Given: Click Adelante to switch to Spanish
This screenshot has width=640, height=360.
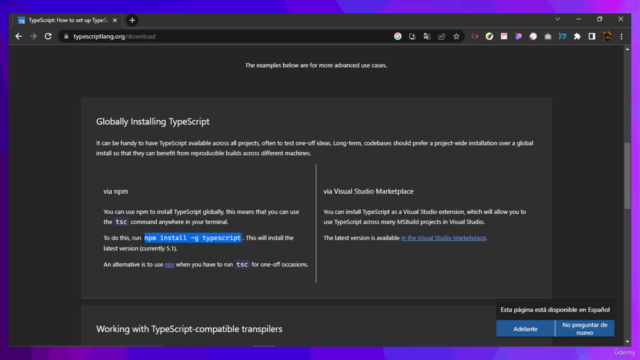Looking at the screenshot, I should (x=525, y=329).
